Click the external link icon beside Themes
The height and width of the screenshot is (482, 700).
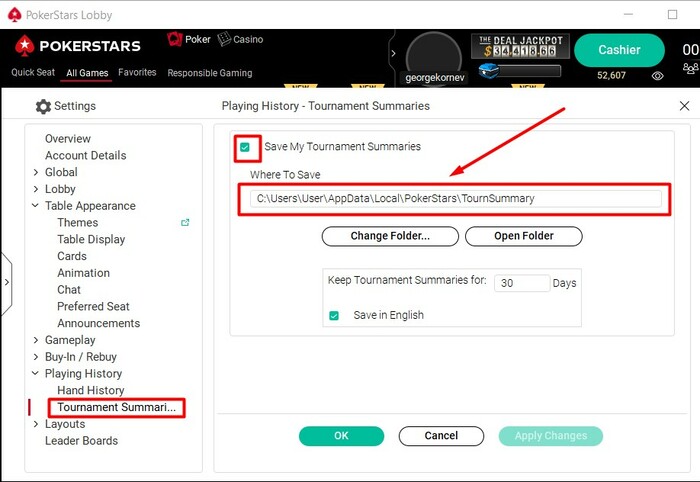[x=185, y=222]
